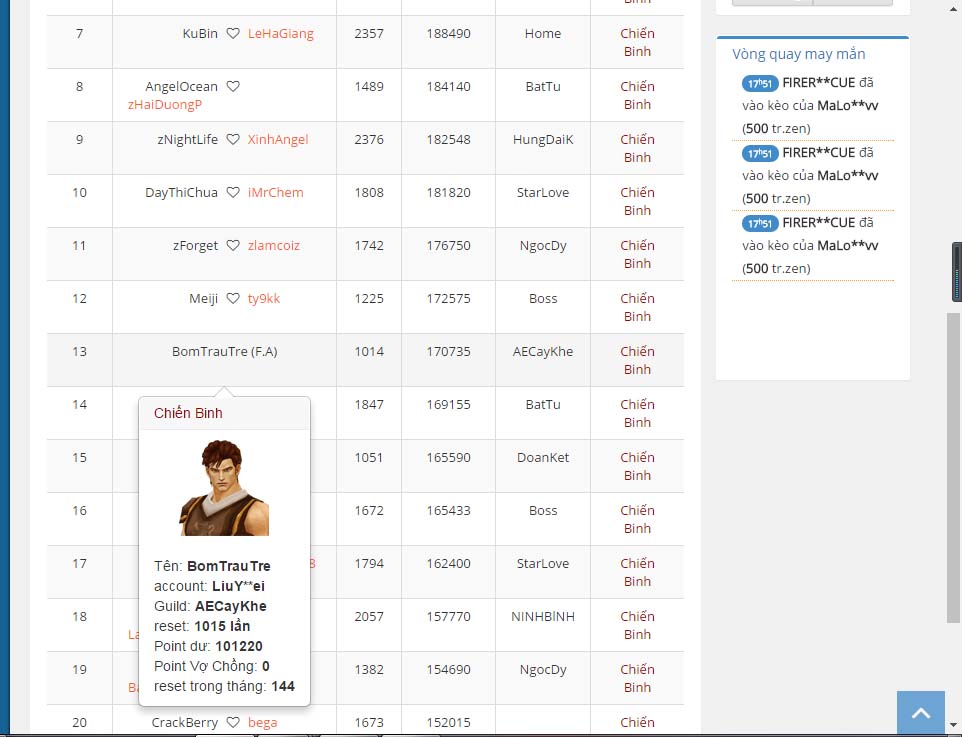Click the heart icon beside zForget
962x737 pixels.
(x=233, y=246)
